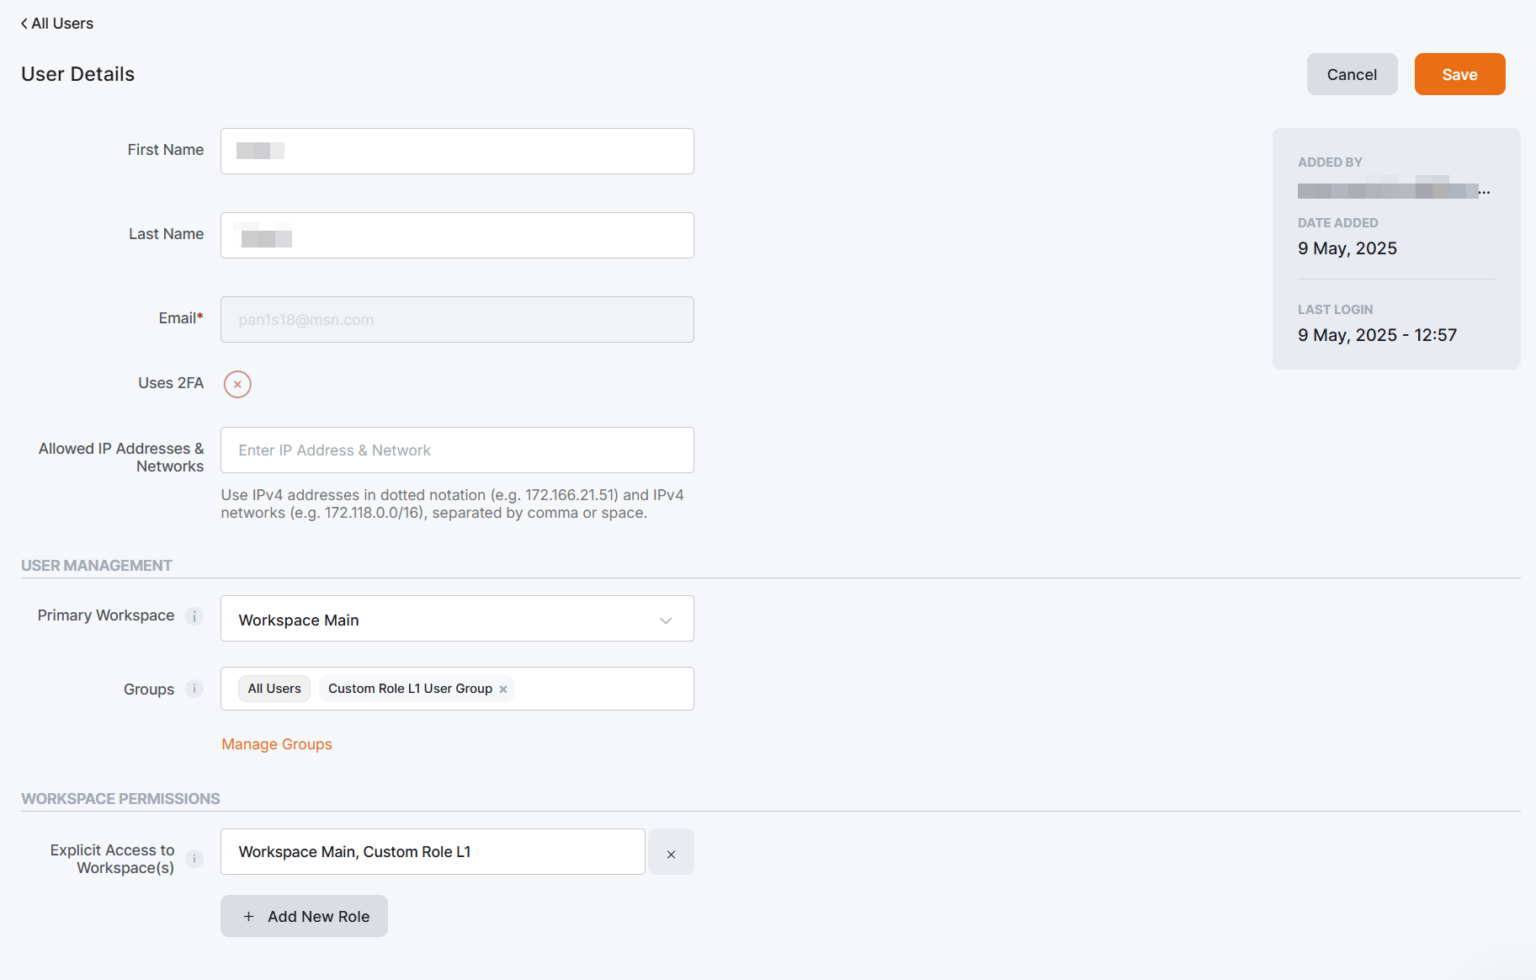Click the Groups info icon
The image size is (1536, 980).
195,688
